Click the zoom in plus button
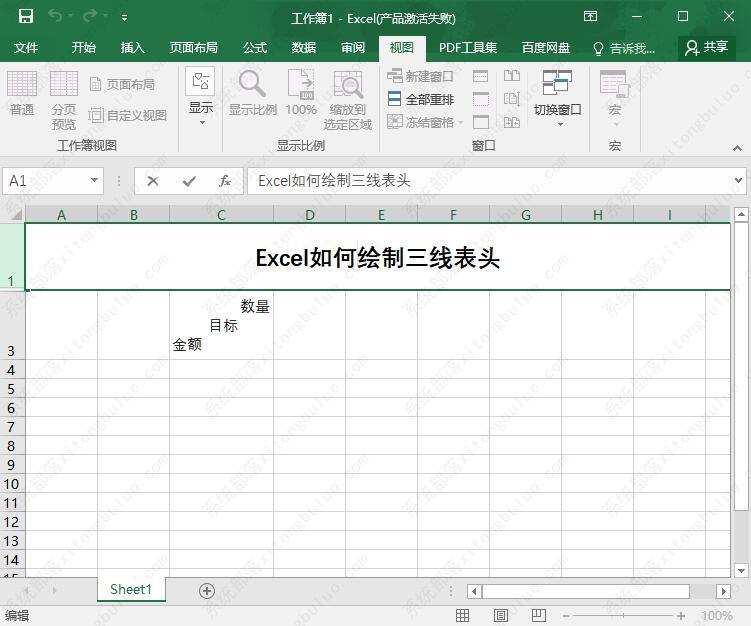751x626 pixels. tap(681, 616)
